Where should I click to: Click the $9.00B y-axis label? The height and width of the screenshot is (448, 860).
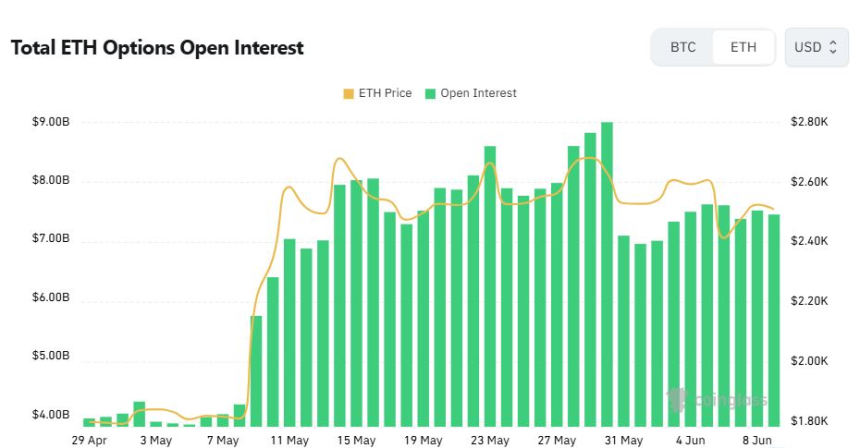(50, 122)
